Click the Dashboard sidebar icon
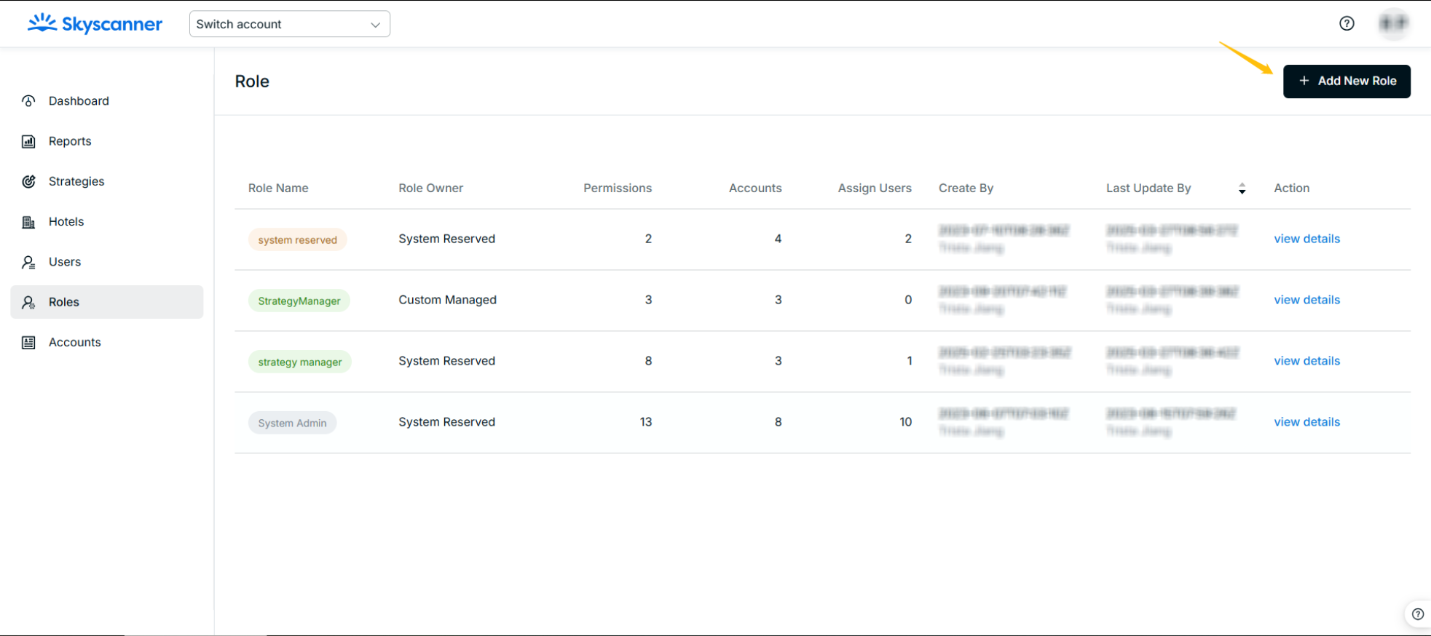Screen dimensions: 1431x636 coord(29,101)
